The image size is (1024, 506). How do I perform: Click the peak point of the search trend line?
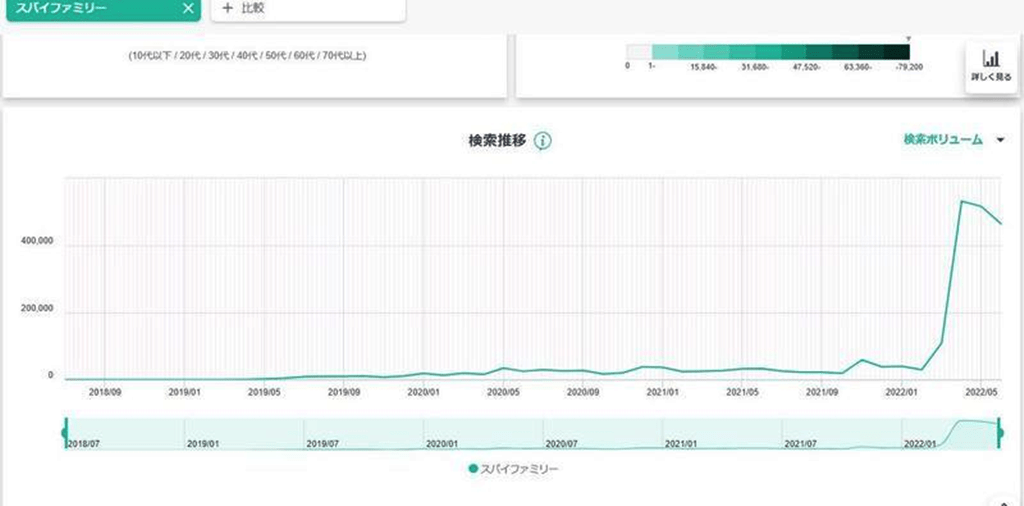pos(961,200)
